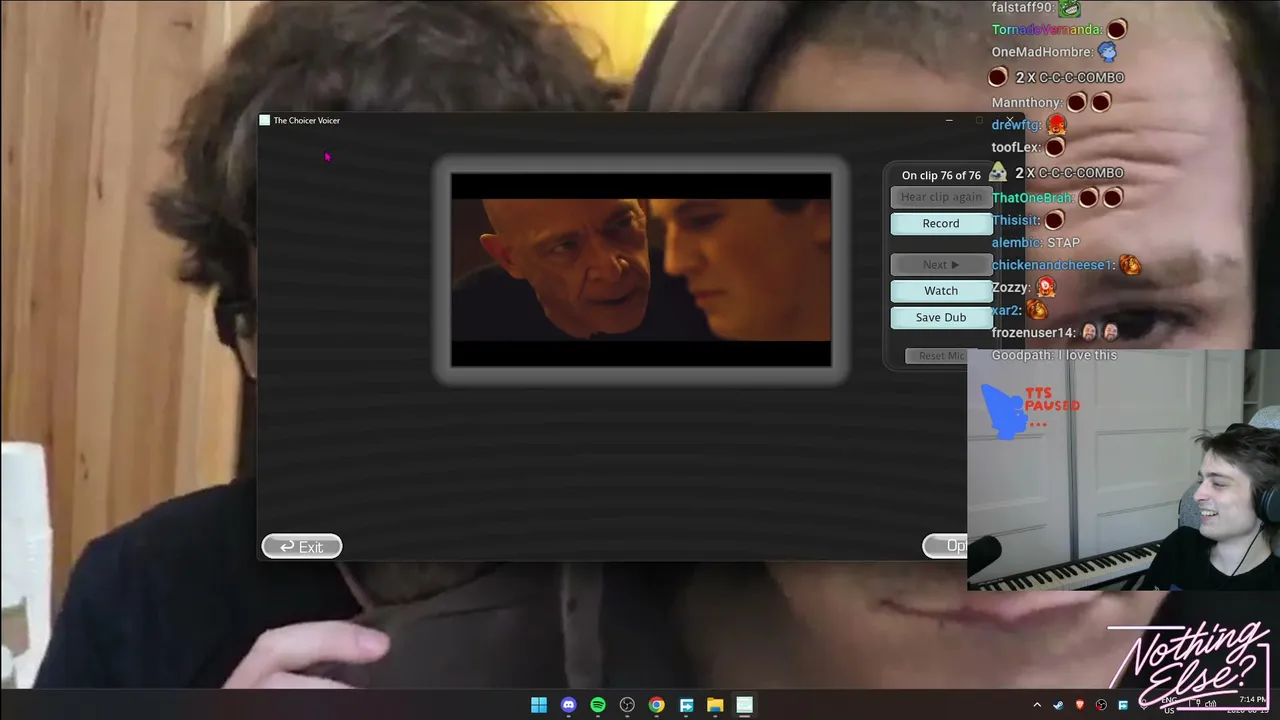Click the blue arrow tray icon
1280x720 pixels.
(x=1123, y=705)
